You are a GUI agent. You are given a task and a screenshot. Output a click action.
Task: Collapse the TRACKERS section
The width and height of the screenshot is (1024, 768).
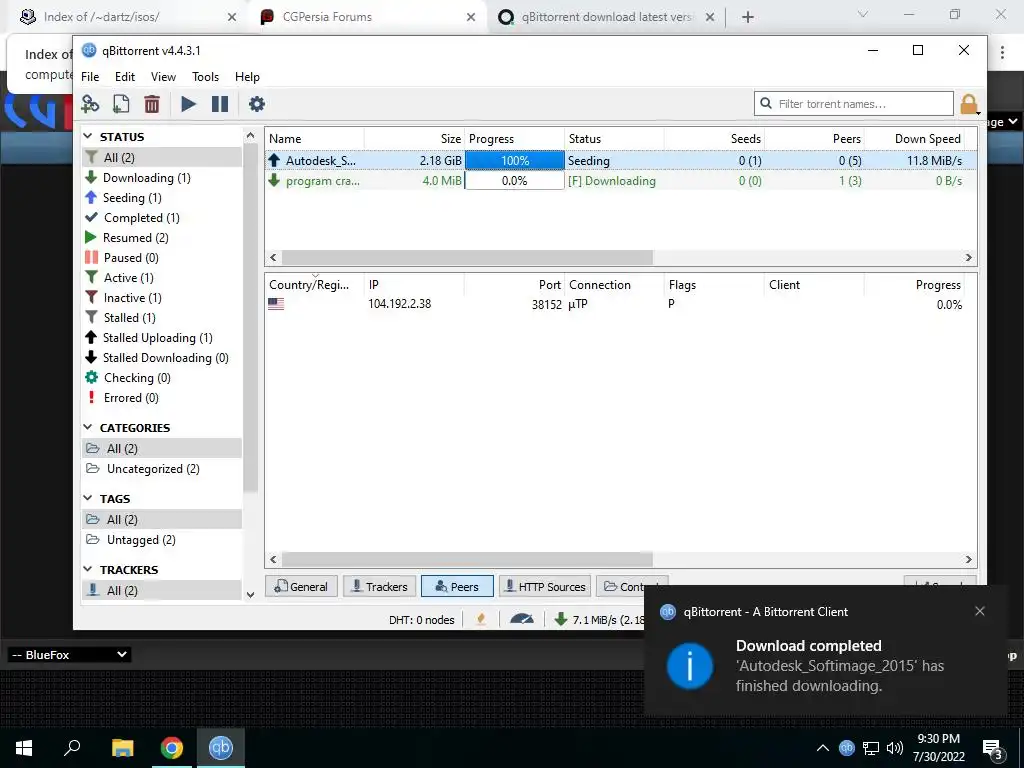click(x=88, y=569)
